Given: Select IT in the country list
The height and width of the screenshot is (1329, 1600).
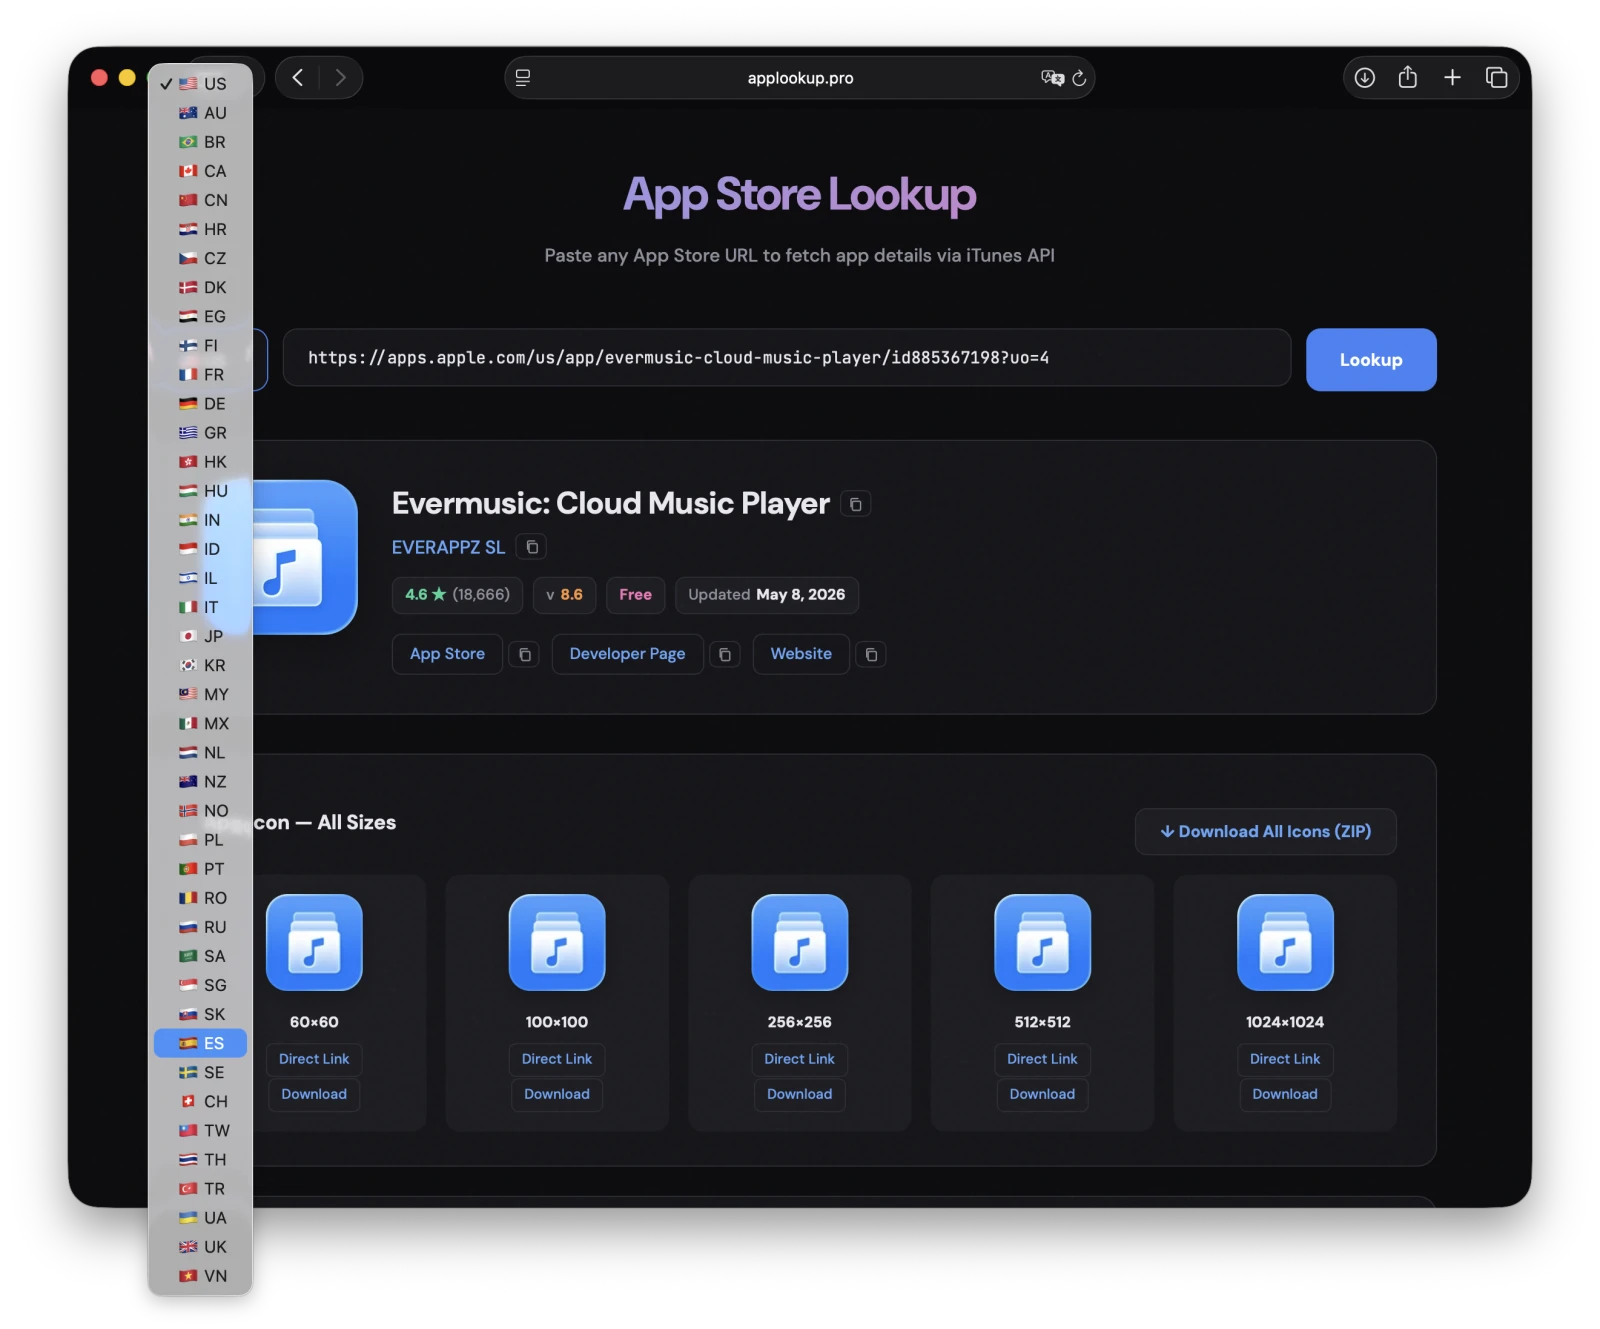Looking at the screenshot, I should (x=201, y=607).
